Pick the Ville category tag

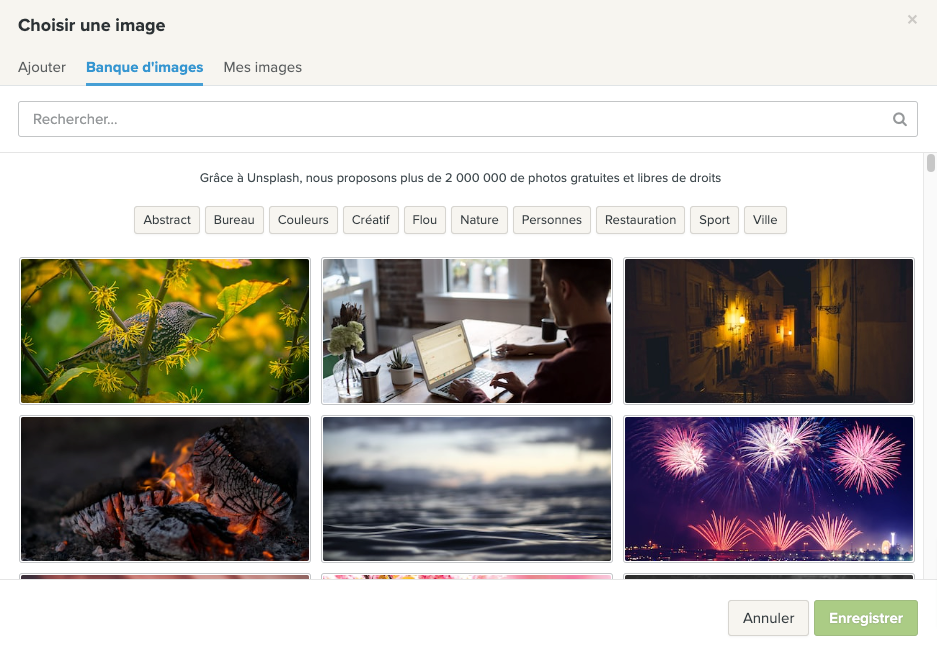click(x=765, y=220)
